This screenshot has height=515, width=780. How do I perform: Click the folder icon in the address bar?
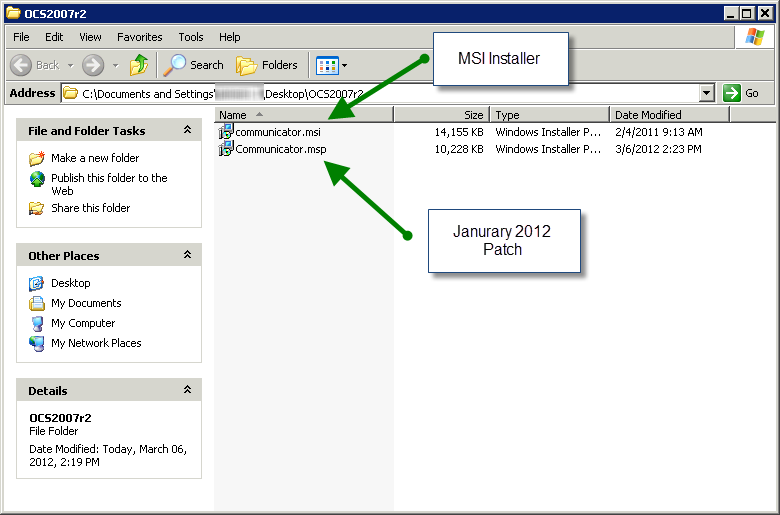click(x=71, y=93)
